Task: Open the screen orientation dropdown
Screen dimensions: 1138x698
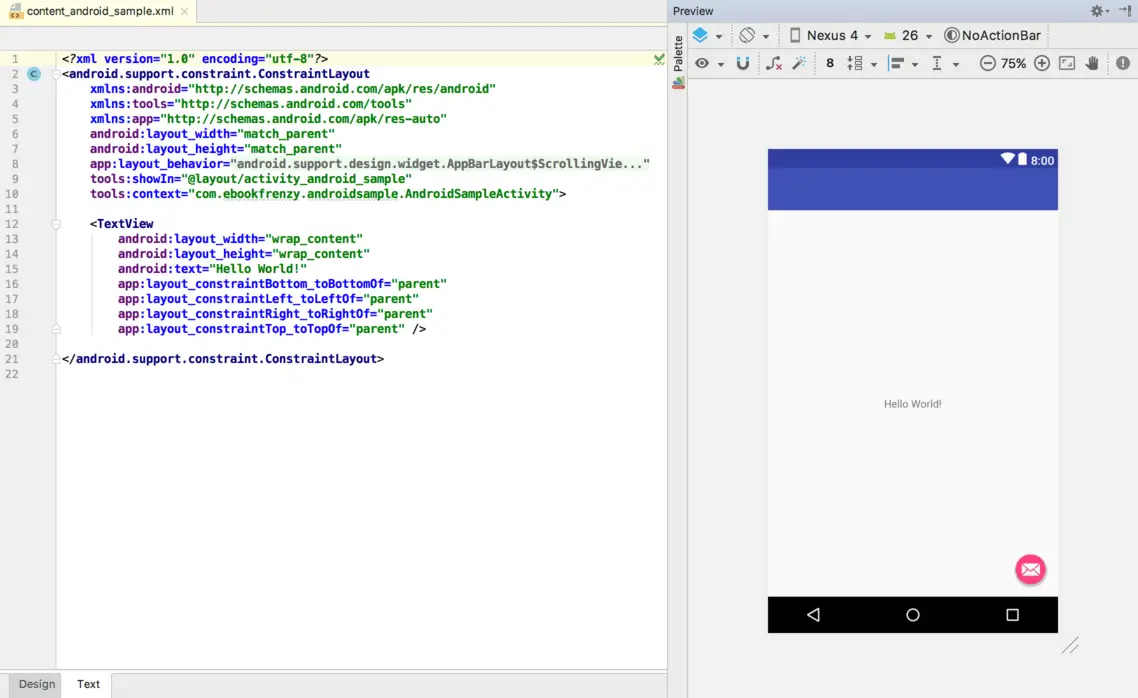Action: (x=753, y=35)
